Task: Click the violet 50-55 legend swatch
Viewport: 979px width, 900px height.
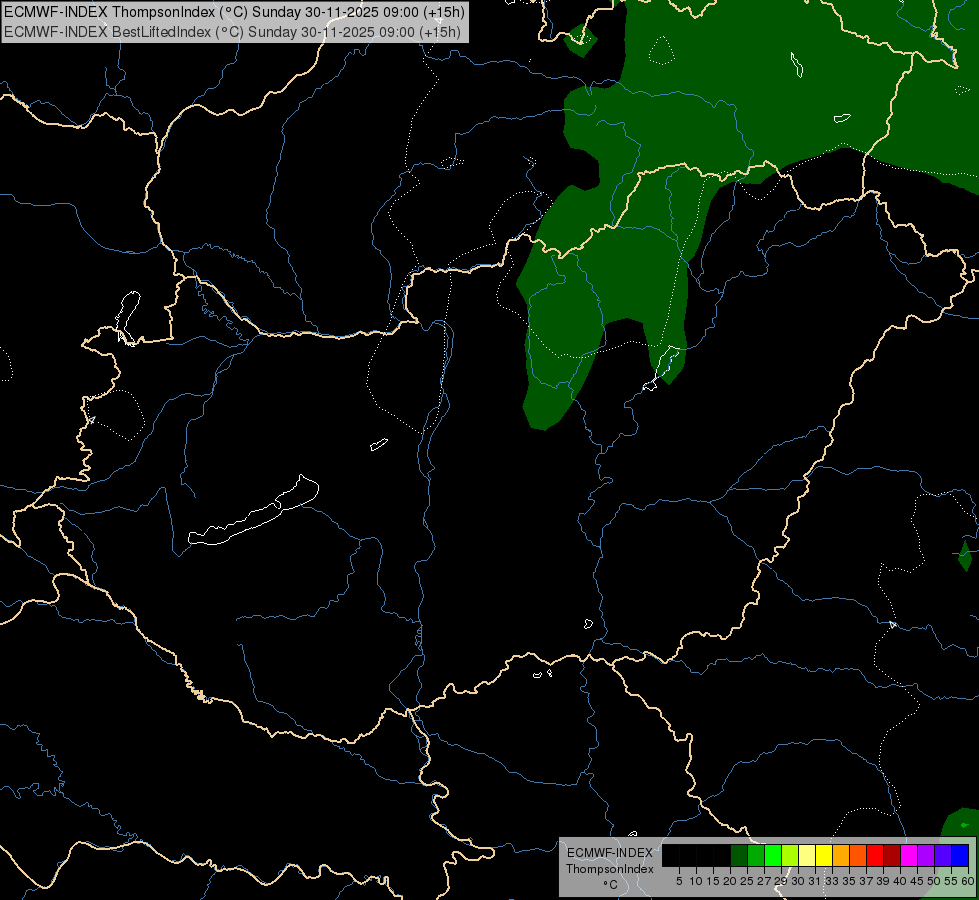Action: 943,855
